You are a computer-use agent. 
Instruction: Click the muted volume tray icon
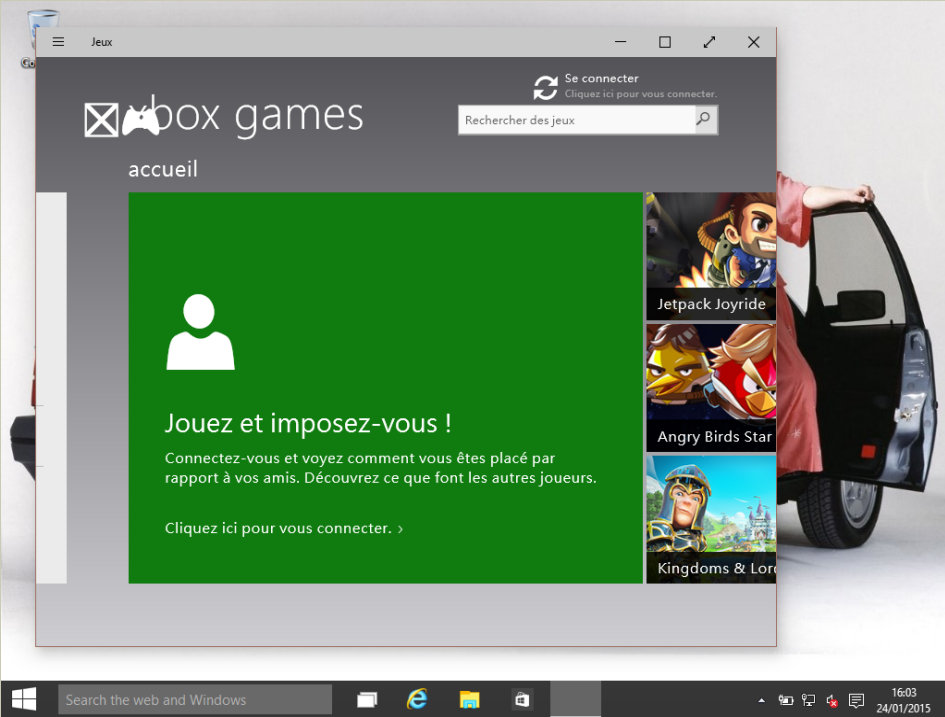tap(831, 700)
